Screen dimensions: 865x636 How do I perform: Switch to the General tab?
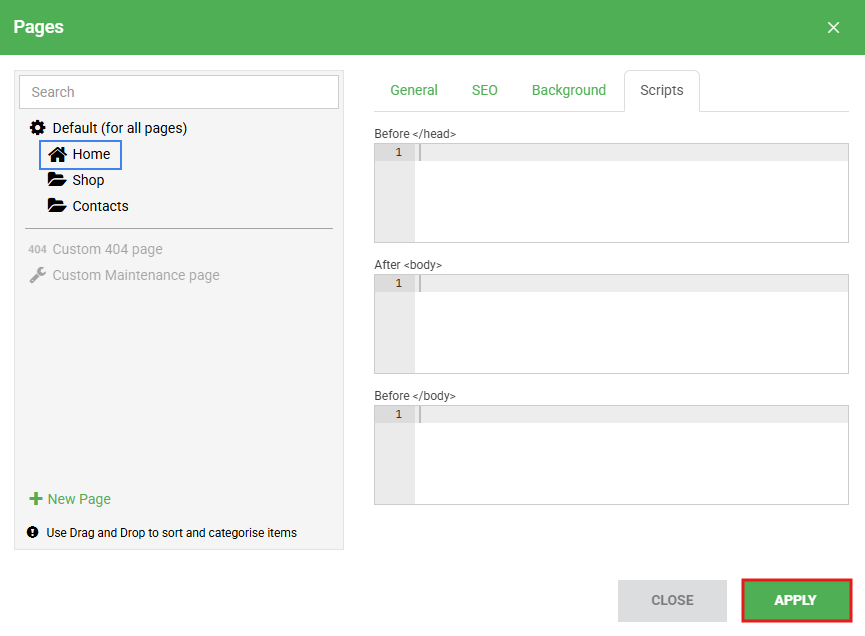click(x=414, y=90)
